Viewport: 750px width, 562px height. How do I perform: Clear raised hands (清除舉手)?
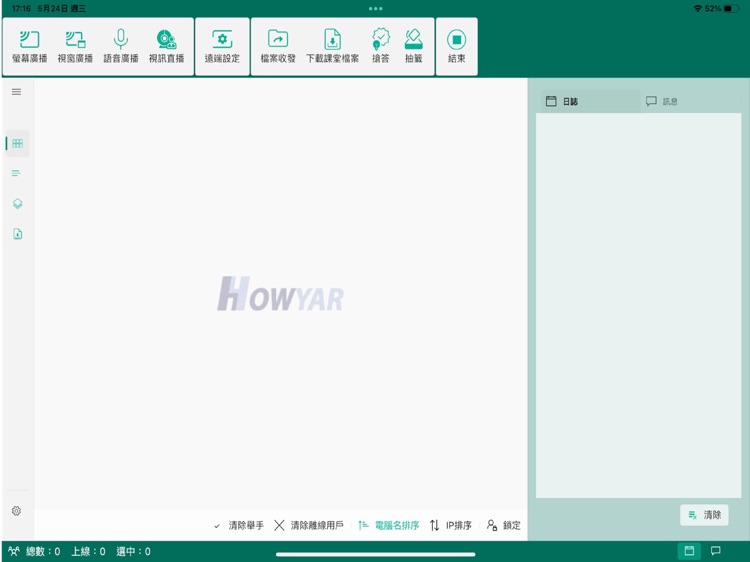(239, 526)
